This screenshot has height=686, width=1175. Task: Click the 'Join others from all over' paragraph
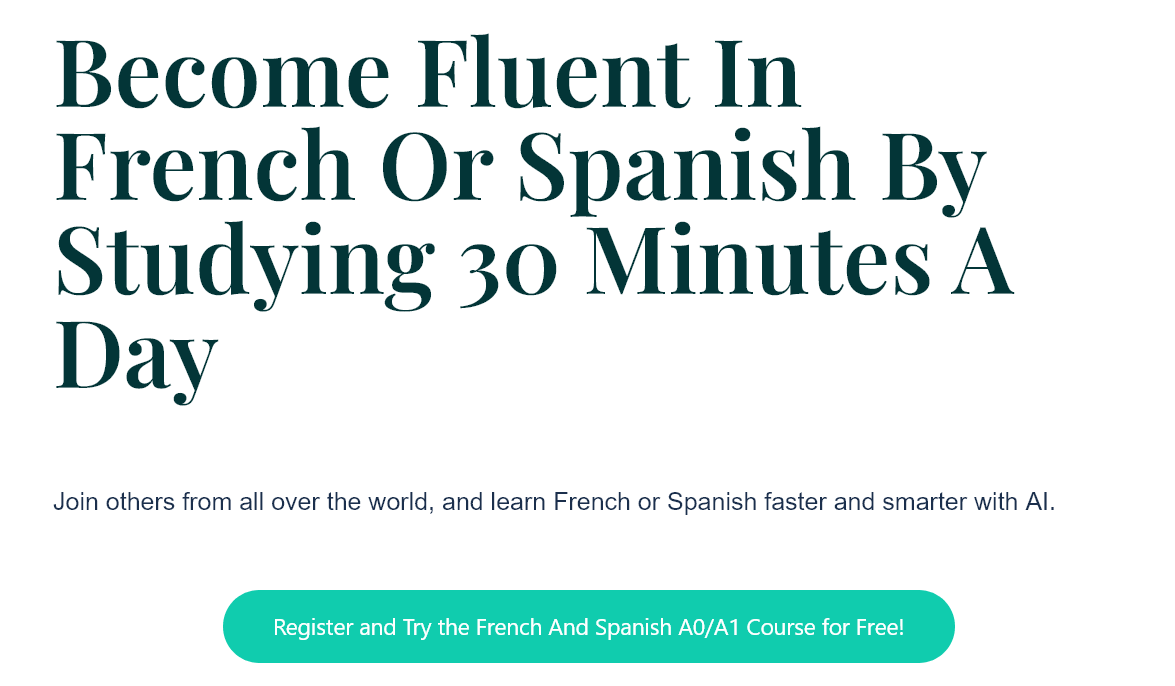pos(554,502)
